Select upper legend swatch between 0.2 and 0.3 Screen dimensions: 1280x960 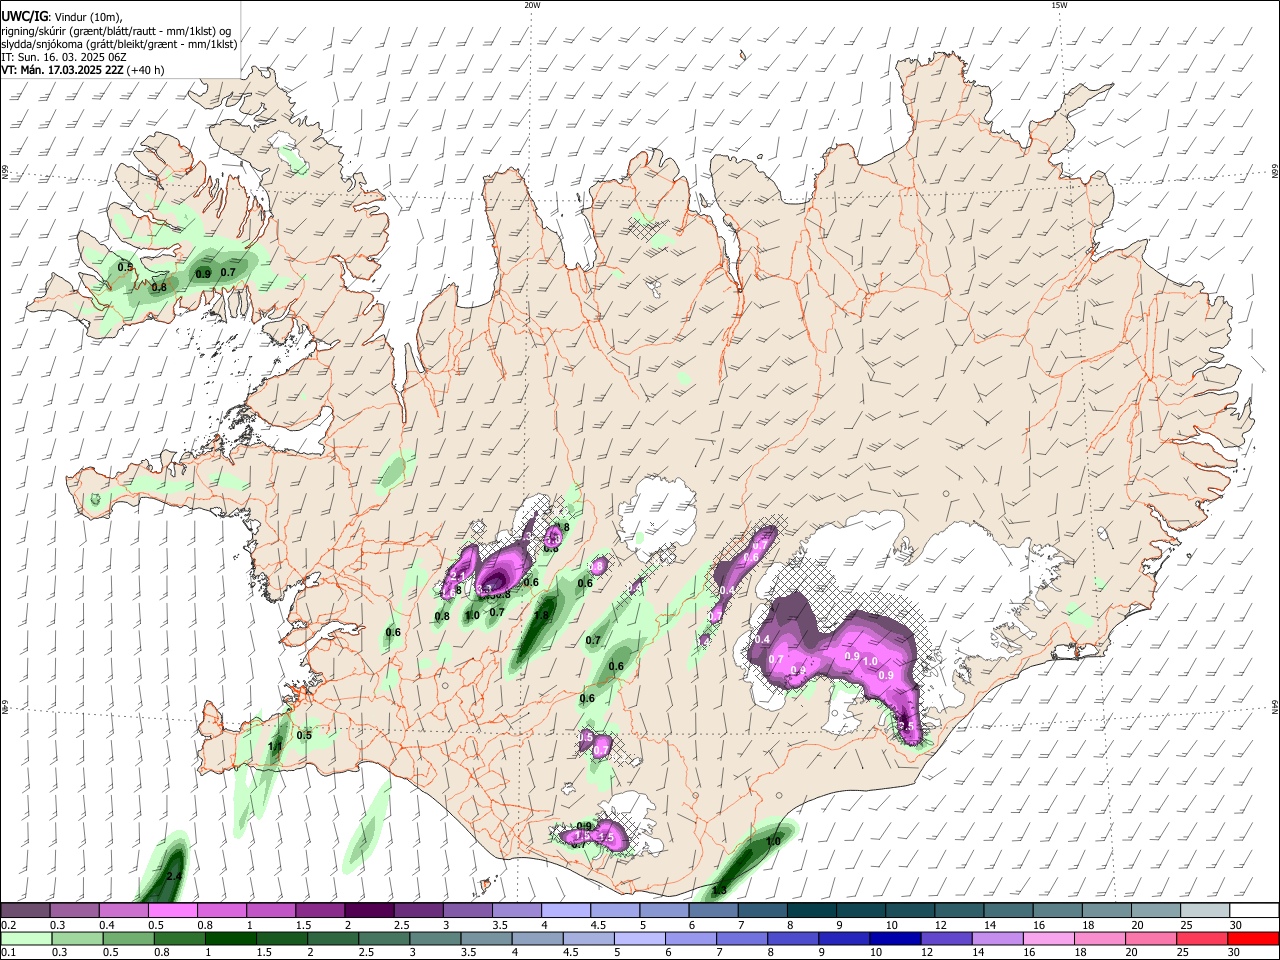point(25,911)
